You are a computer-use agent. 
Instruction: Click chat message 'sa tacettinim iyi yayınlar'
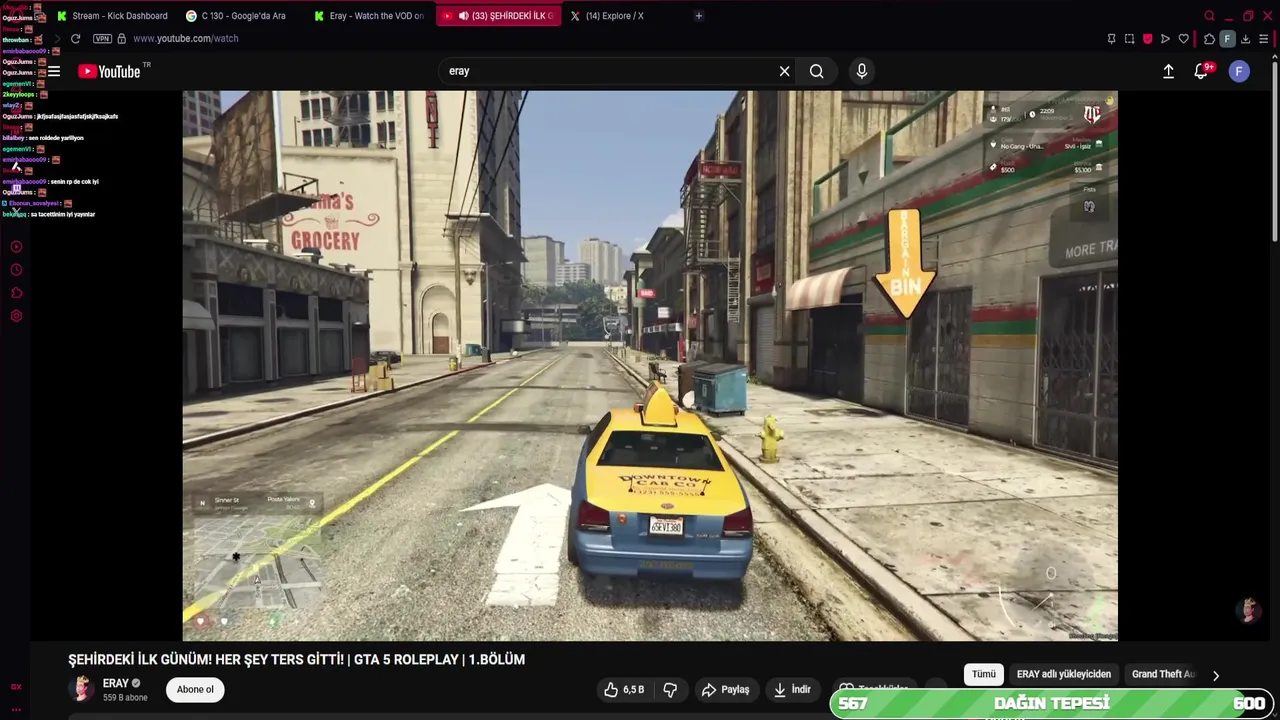pyautogui.click(x=62, y=214)
